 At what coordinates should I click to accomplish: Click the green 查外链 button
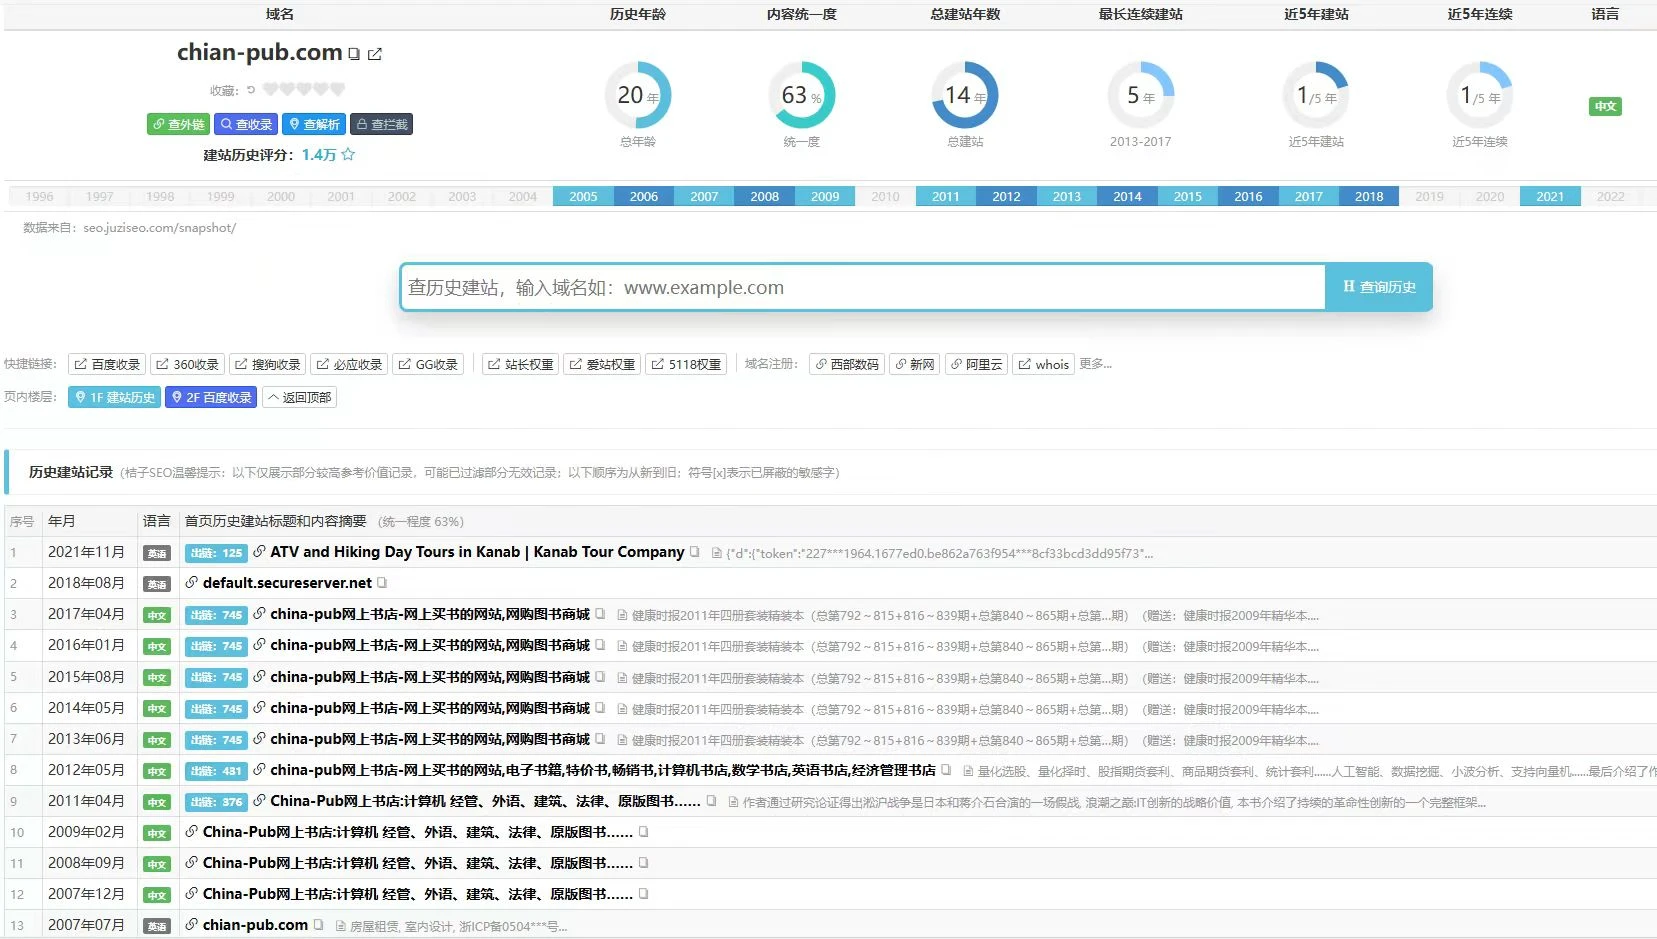(178, 124)
